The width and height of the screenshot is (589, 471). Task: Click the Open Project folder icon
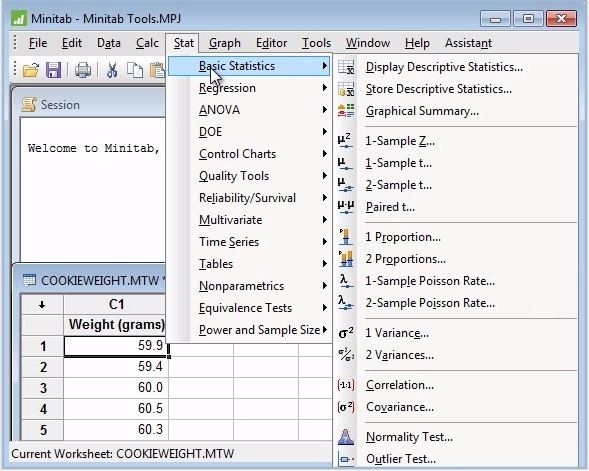[x=31, y=70]
